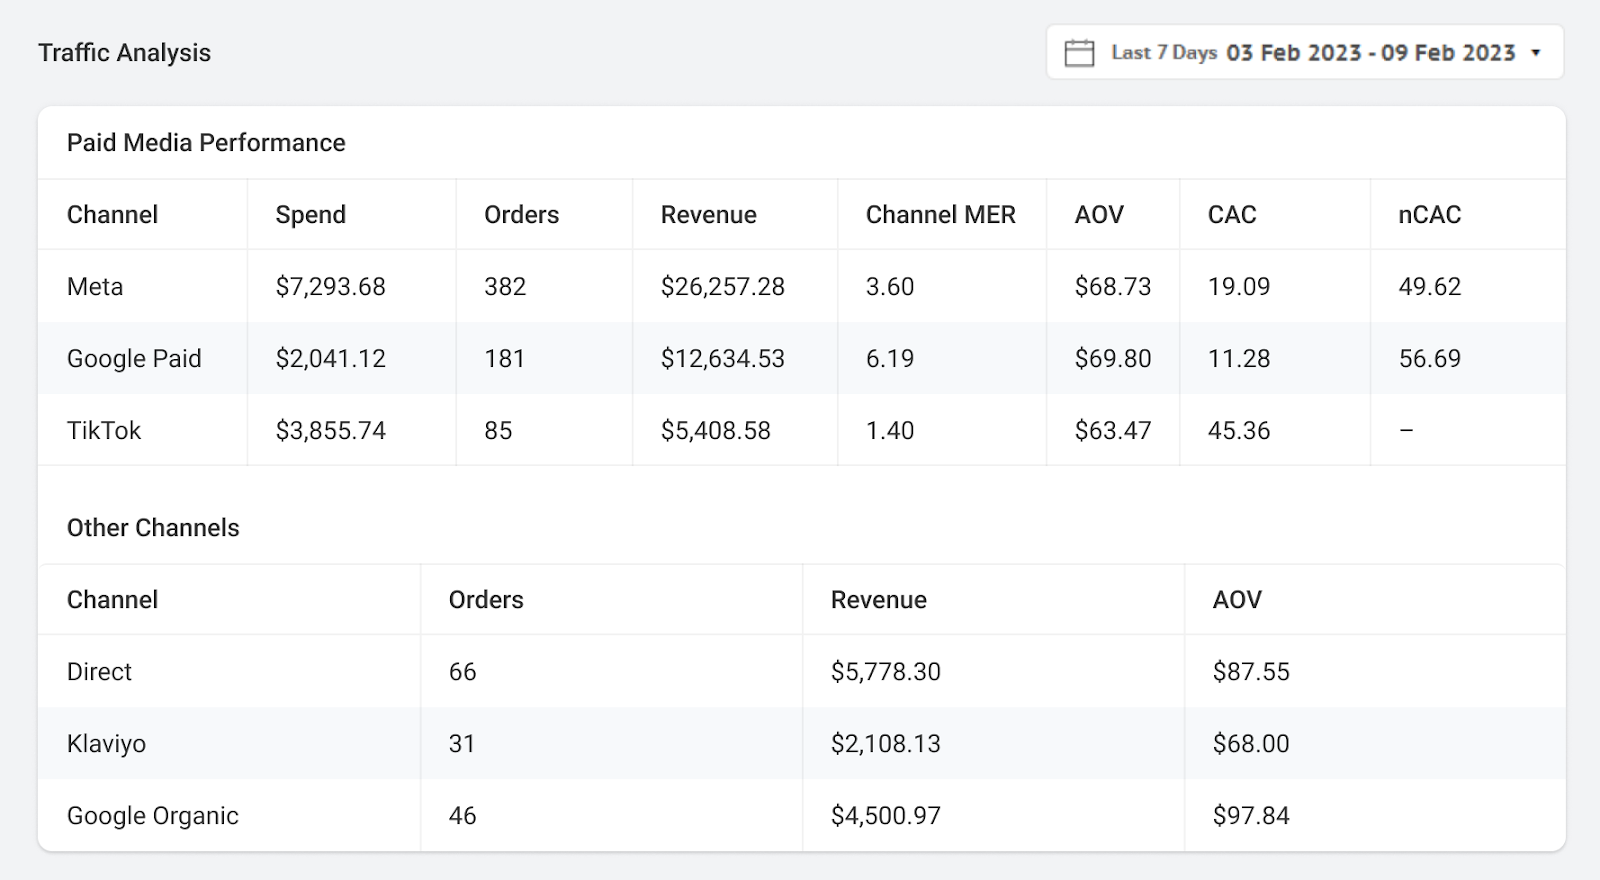1600x880 pixels.
Task: Select the Google Paid channel row
Action: point(134,359)
